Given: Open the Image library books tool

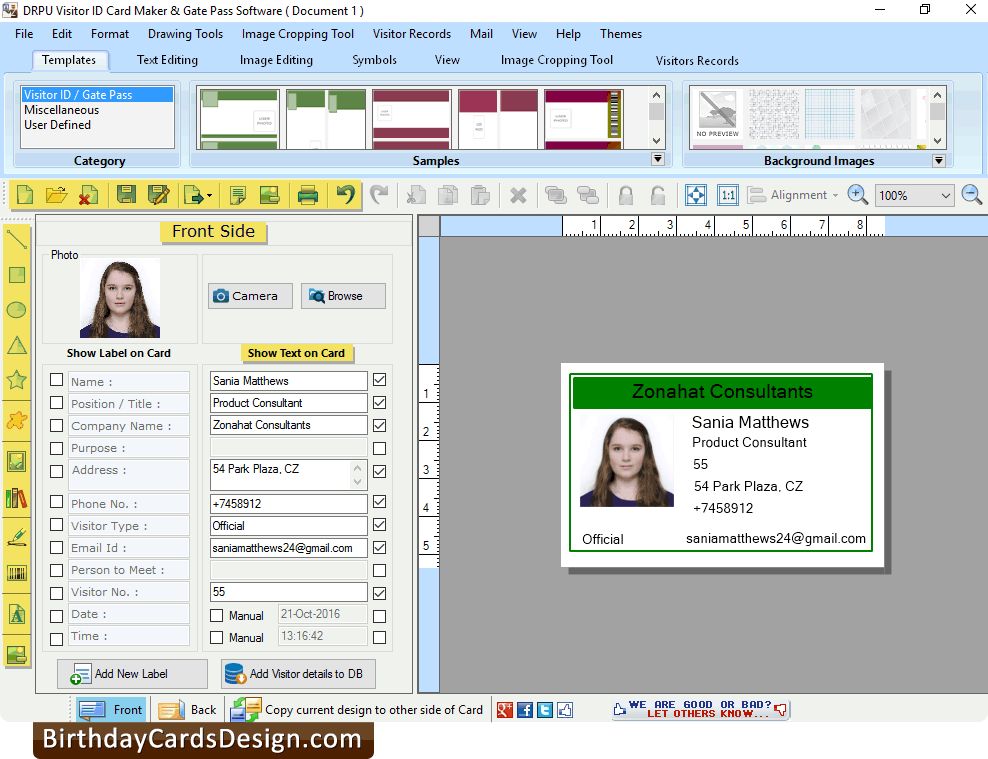Looking at the screenshot, I should coord(16,498).
